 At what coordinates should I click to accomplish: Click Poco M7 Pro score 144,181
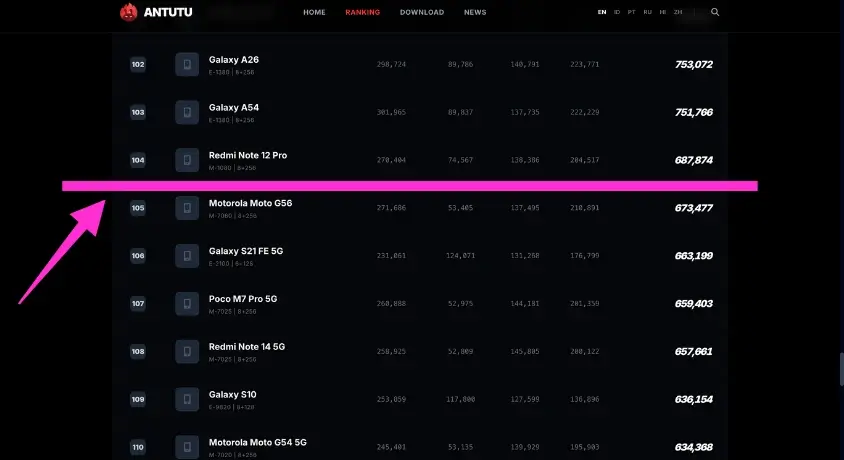(525, 304)
